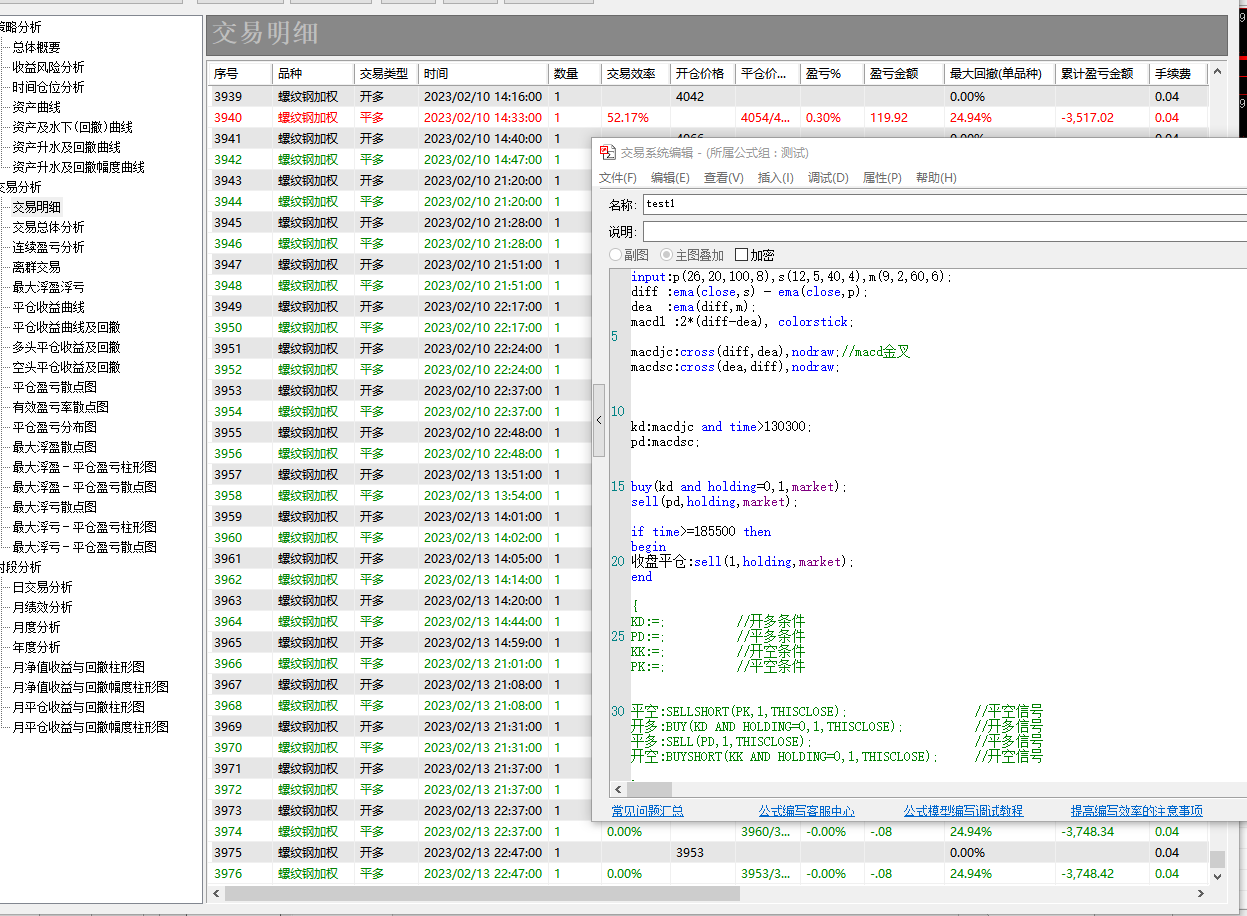The height and width of the screenshot is (916, 1247).
Task: Select the 副图 radio button
Action: (616, 255)
